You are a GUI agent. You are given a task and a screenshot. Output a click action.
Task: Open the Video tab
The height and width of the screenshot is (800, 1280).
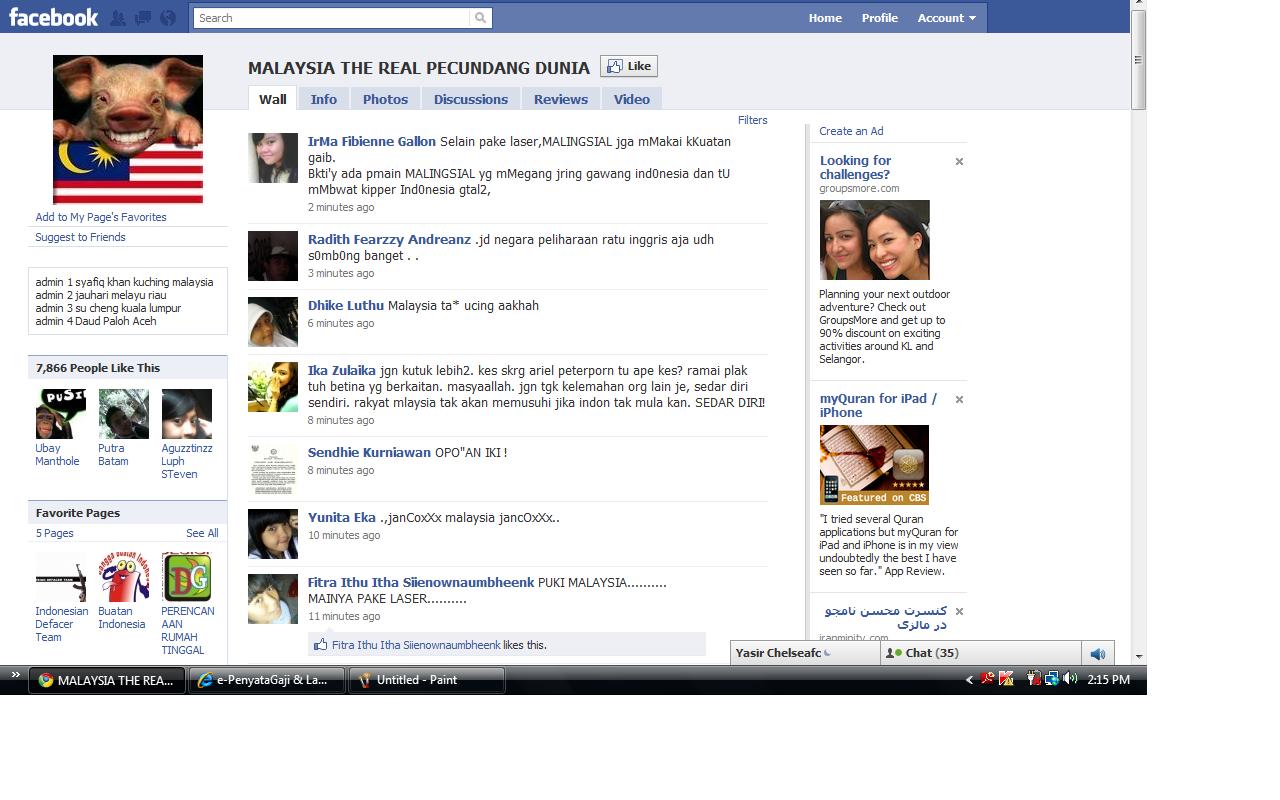(x=632, y=99)
